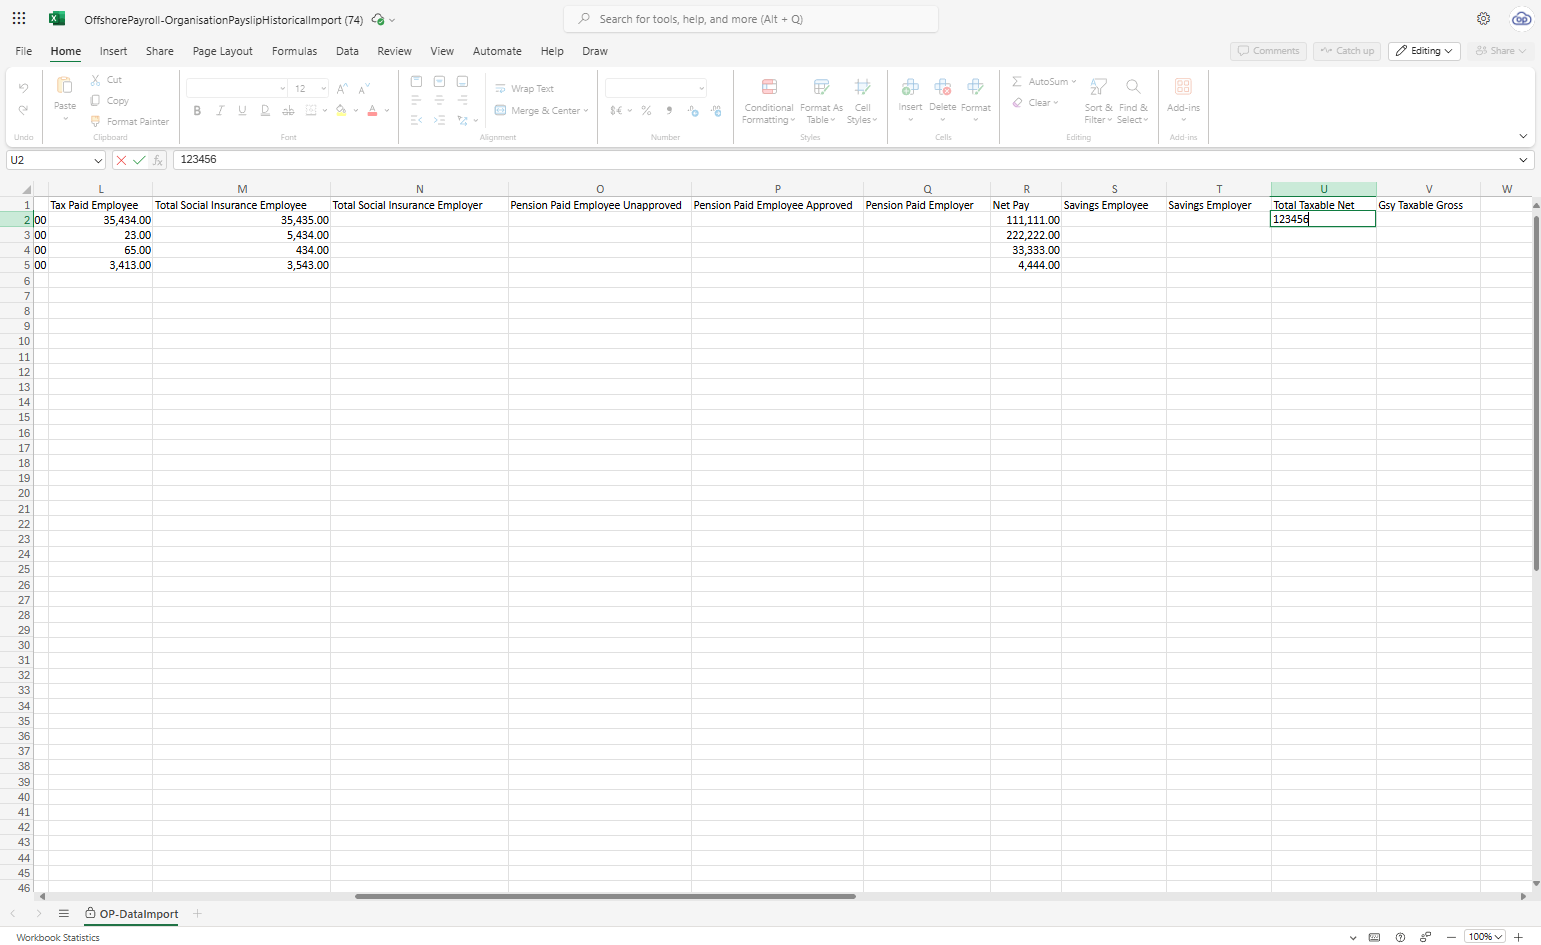The height and width of the screenshot is (945, 1541).
Task: Open Cell Styles
Action: [862, 101]
